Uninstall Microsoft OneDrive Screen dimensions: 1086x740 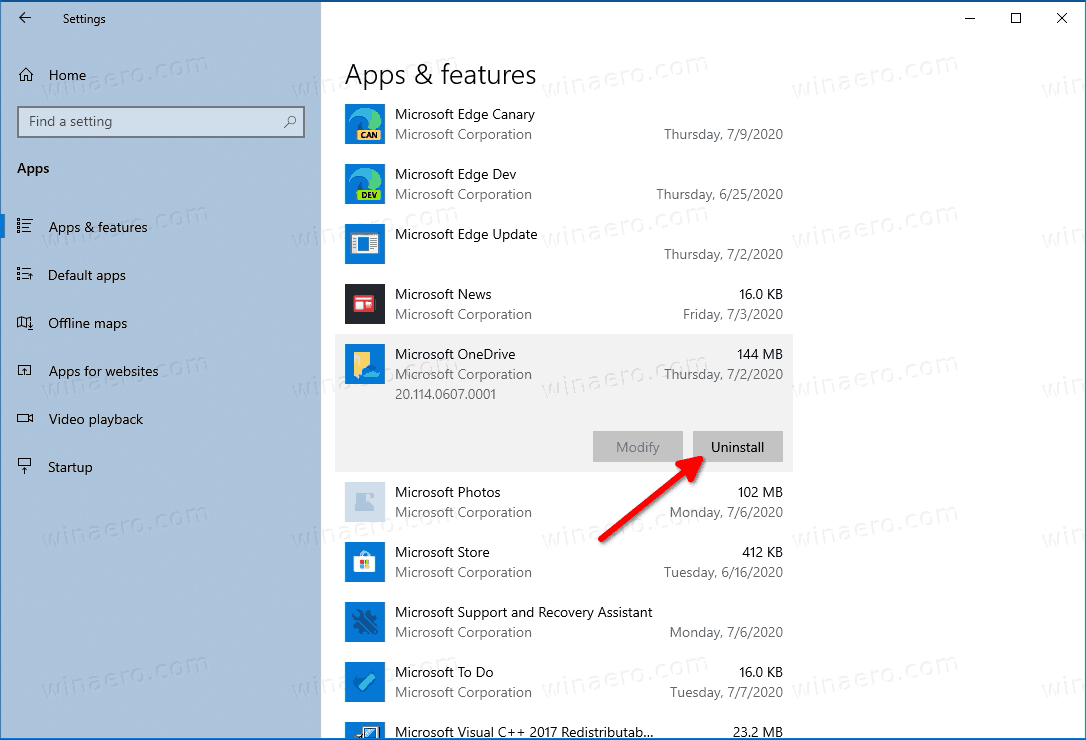(738, 447)
